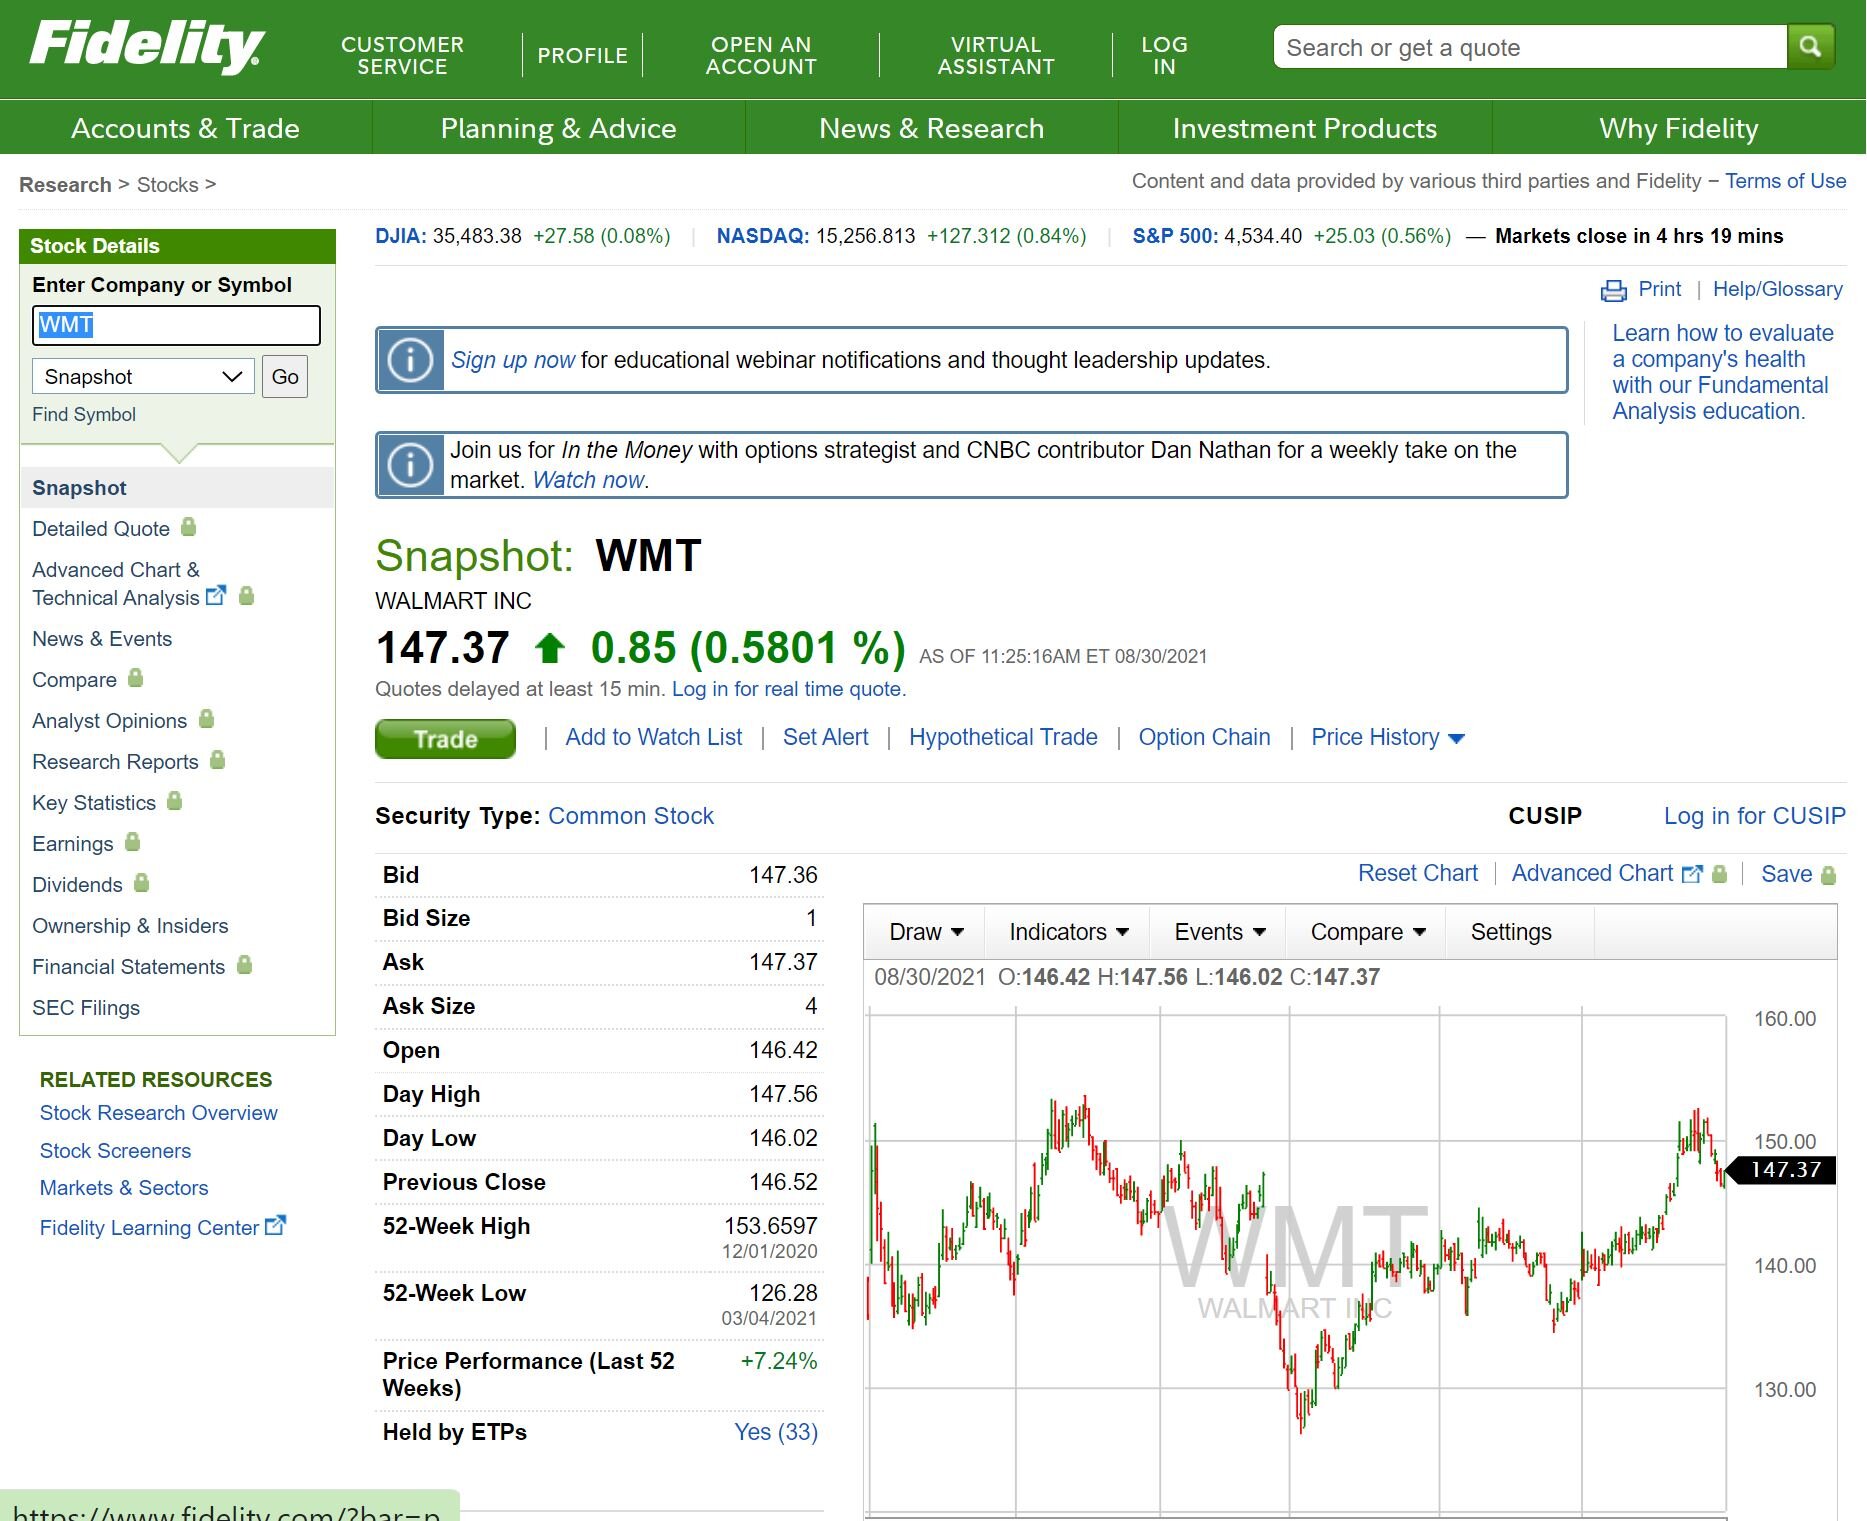
Task: Expand the Price History dropdown
Action: [1388, 738]
